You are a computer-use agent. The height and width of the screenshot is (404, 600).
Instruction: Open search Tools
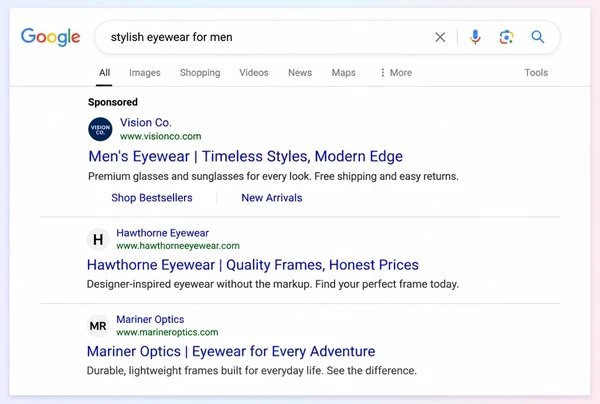pyautogui.click(x=536, y=73)
